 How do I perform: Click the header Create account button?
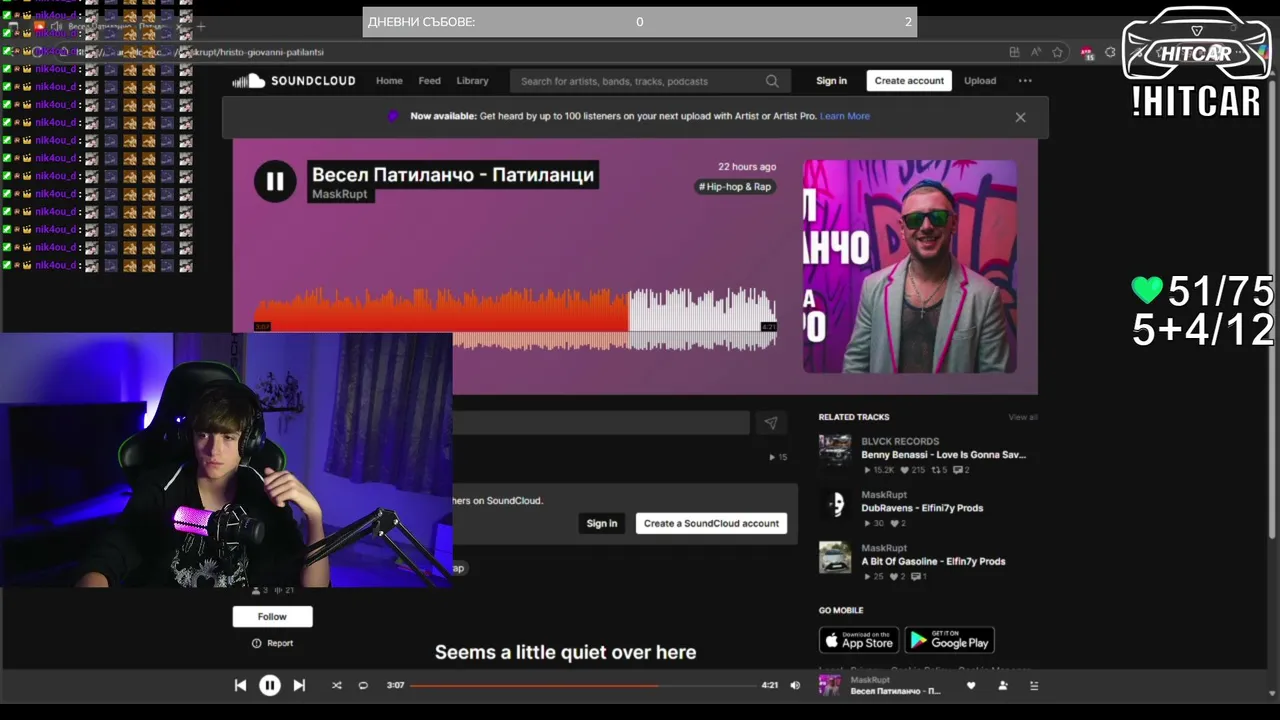point(909,81)
